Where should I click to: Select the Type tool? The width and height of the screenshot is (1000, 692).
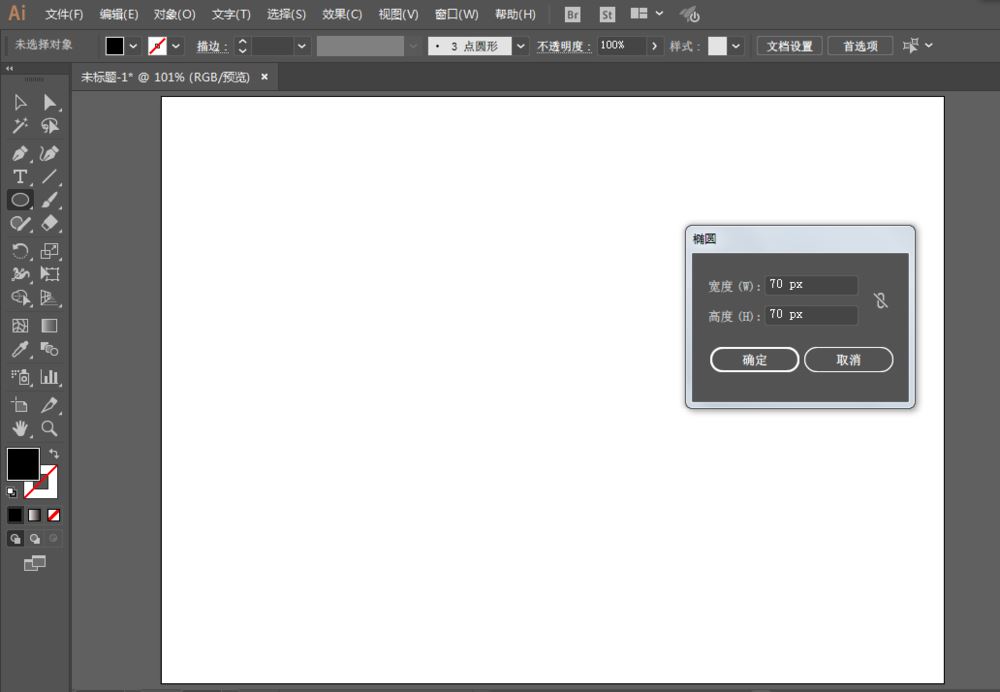point(18,176)
